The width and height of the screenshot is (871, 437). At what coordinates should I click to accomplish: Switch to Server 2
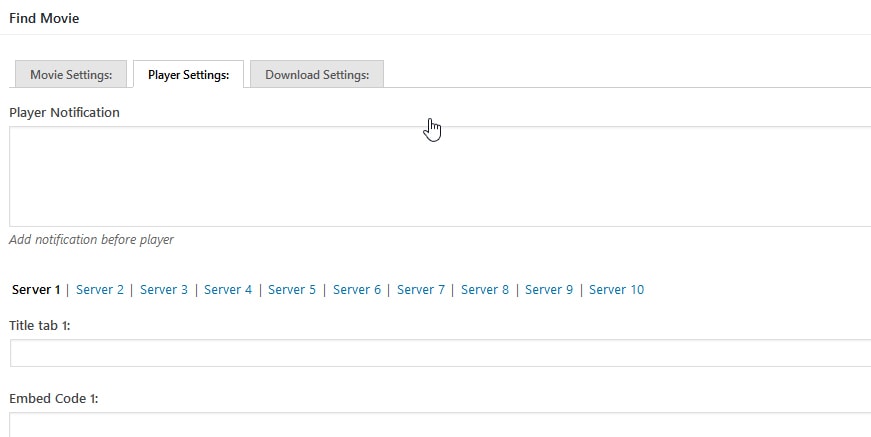100,290
